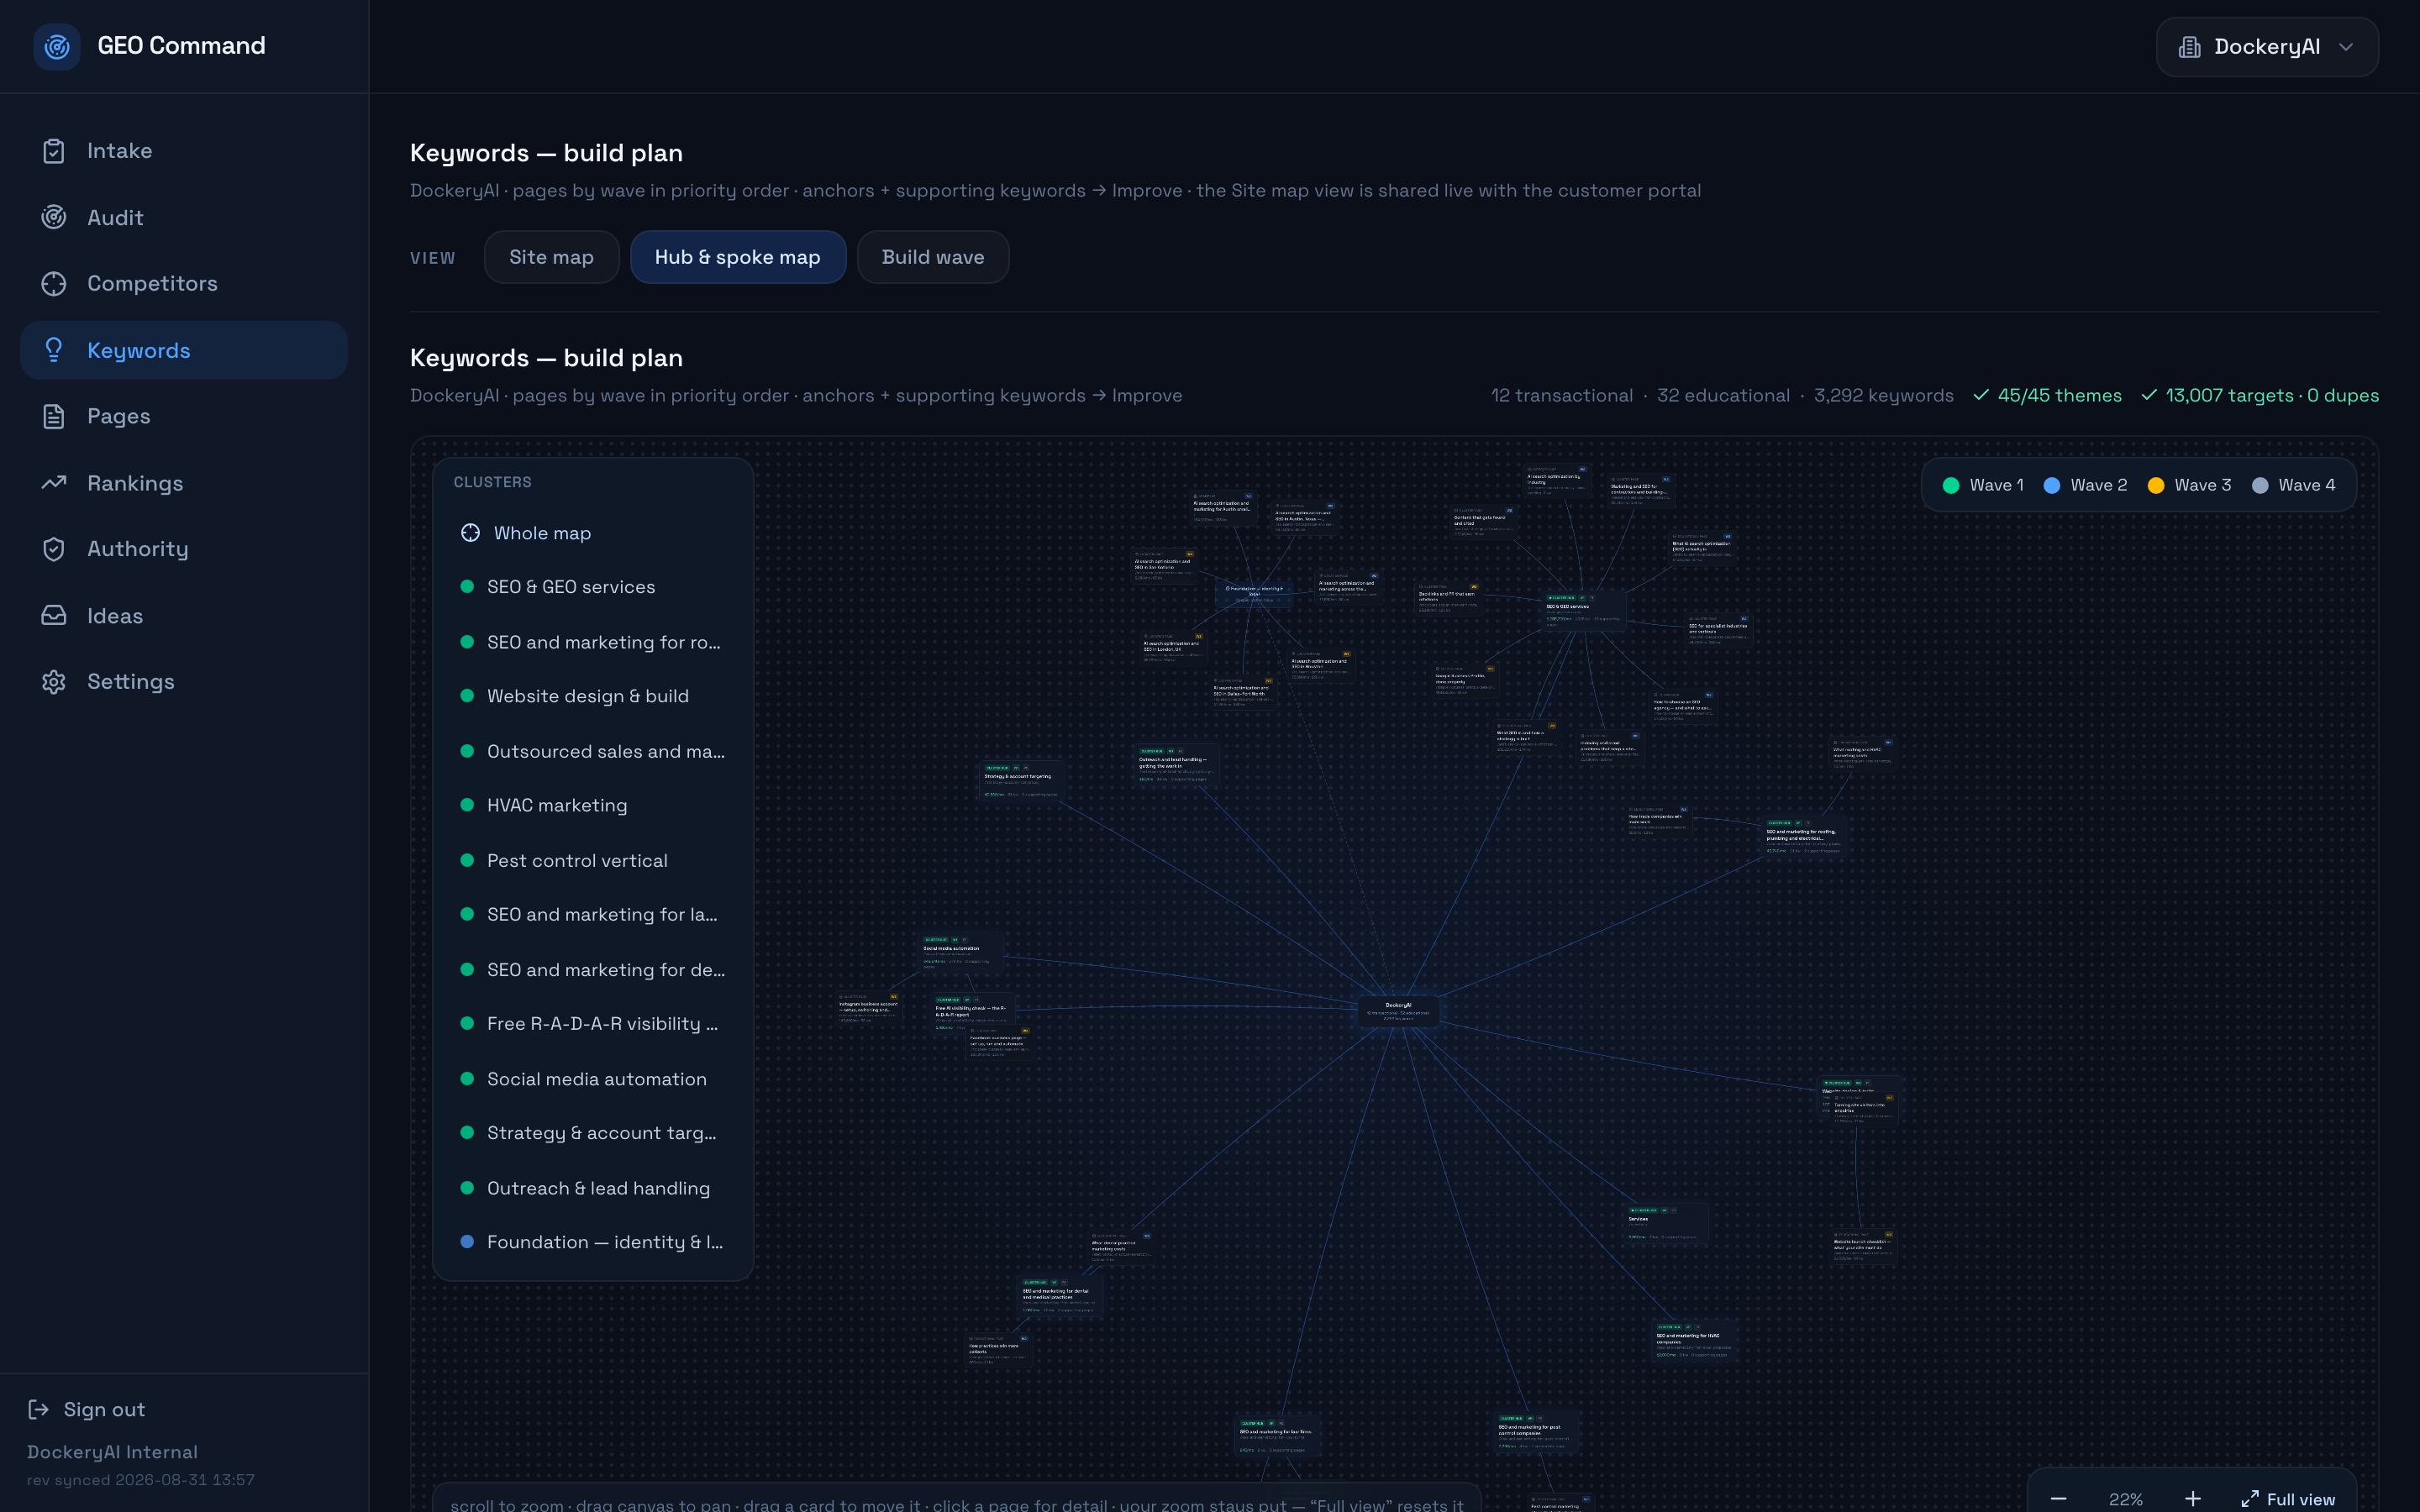Image resolution: width=2420 pixels, height=1512 pixels.
Task: Open the Pages section
Action: tap(184, 416)
